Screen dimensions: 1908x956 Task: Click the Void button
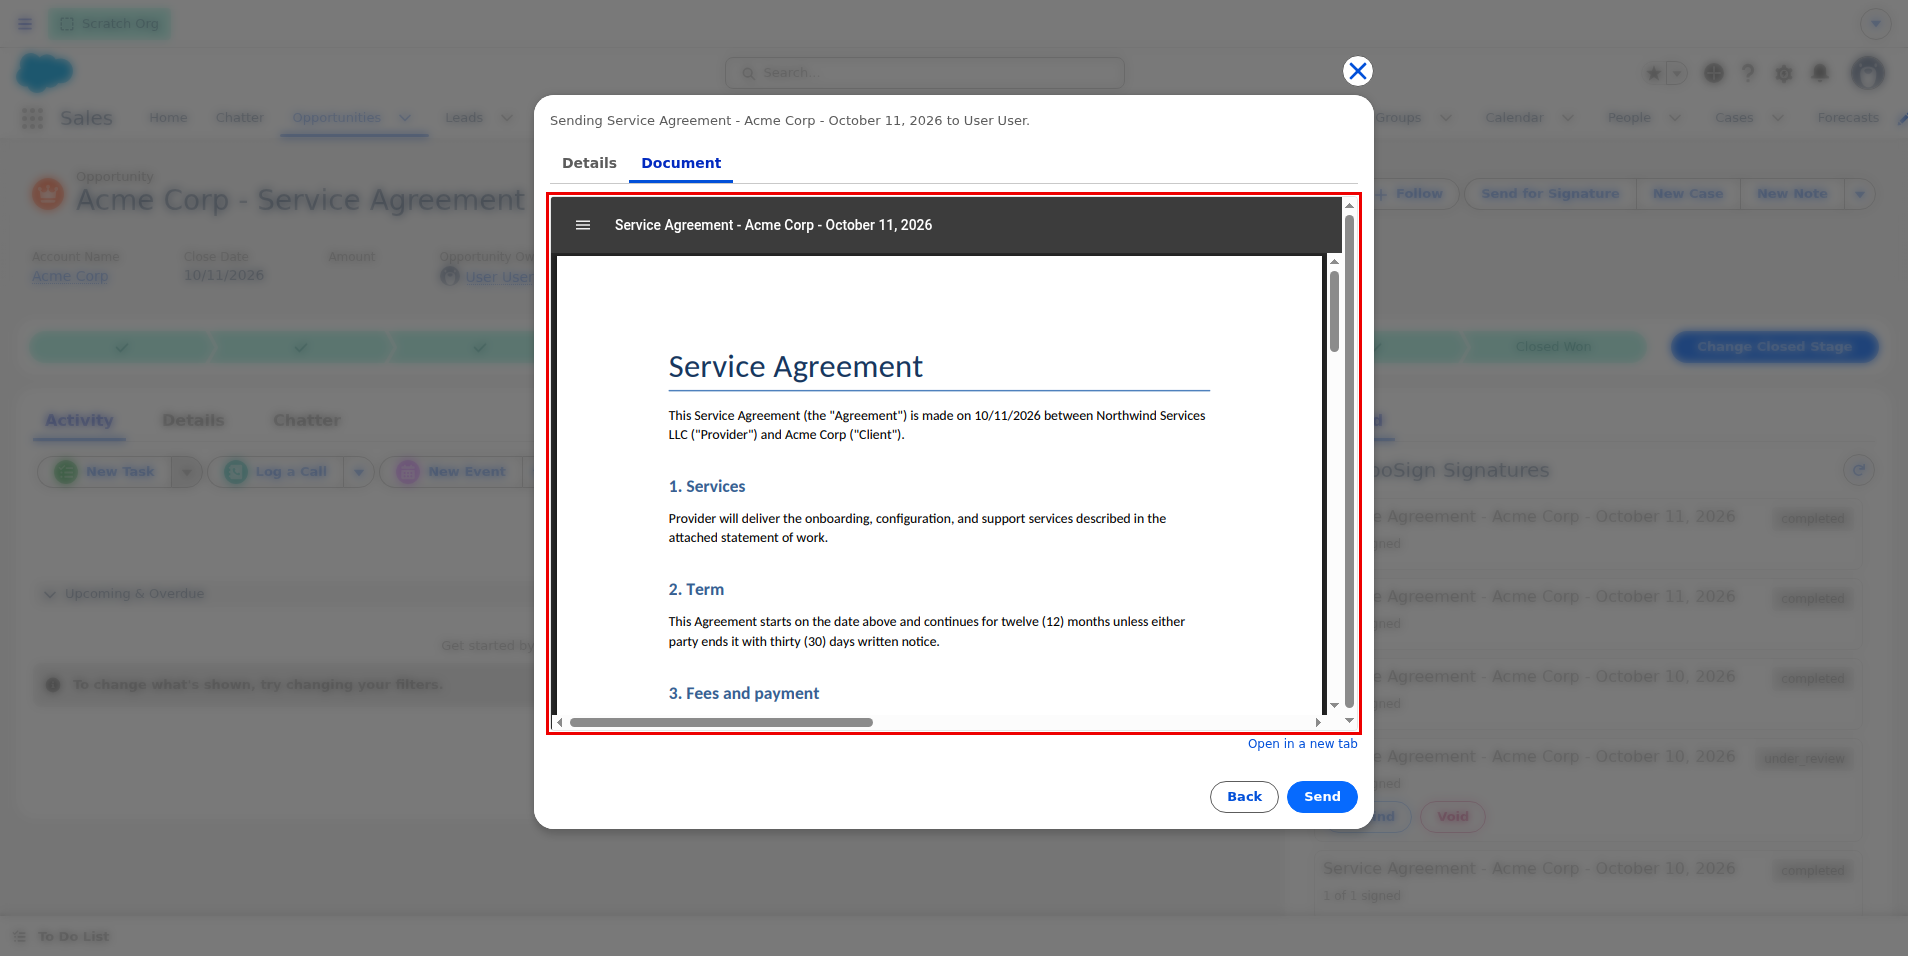click(1453, 817)
